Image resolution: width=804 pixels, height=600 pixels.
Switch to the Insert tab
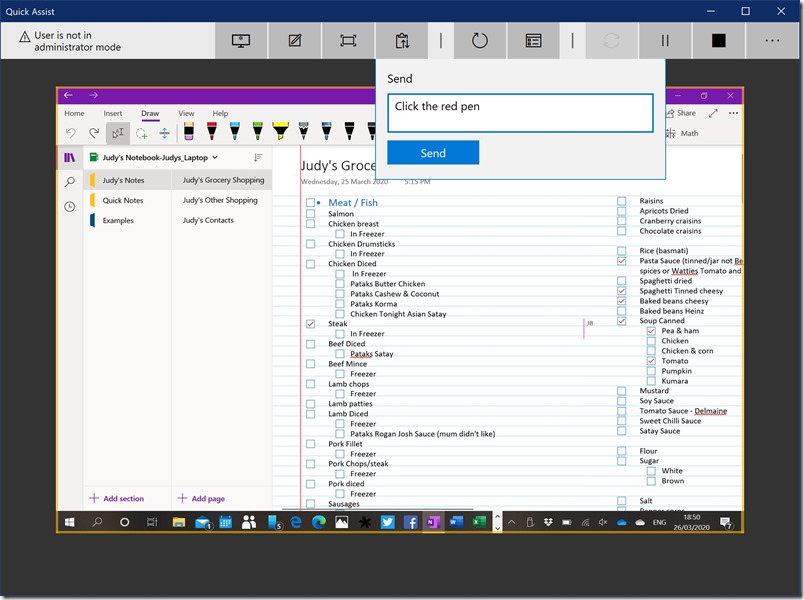pyautogui.click(x=113, y=114)
